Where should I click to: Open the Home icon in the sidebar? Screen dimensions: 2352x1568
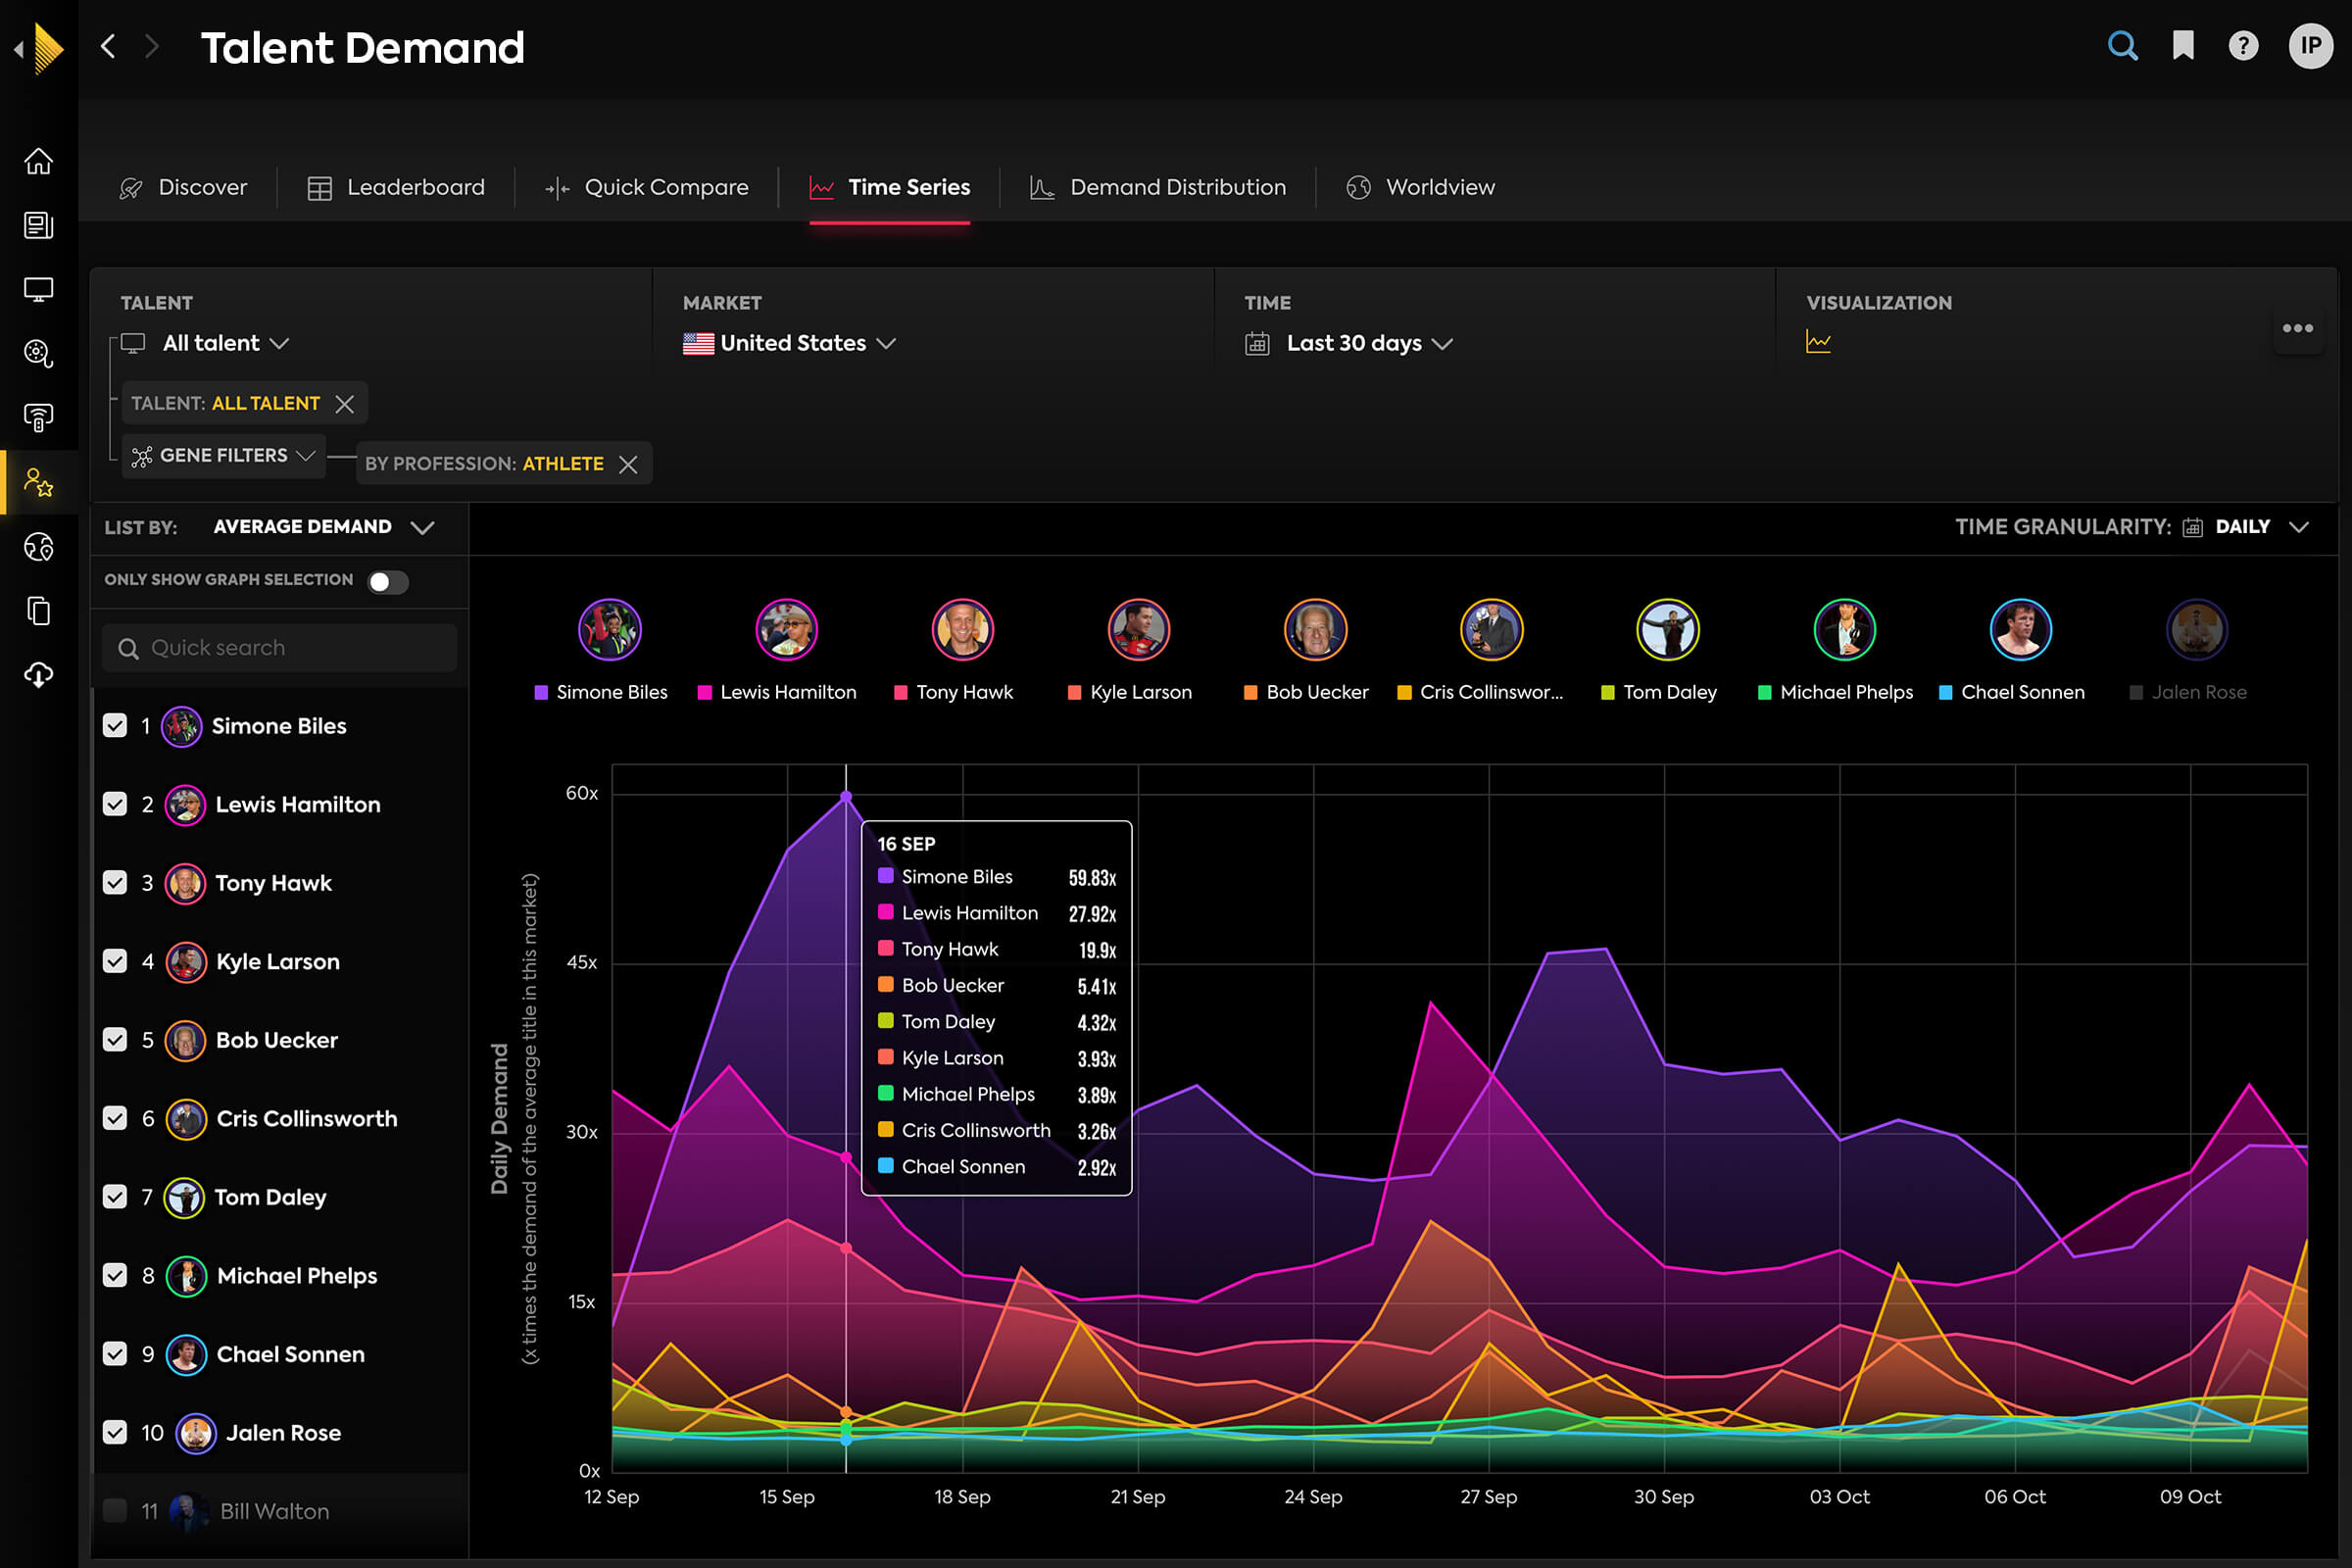[39, 160]
